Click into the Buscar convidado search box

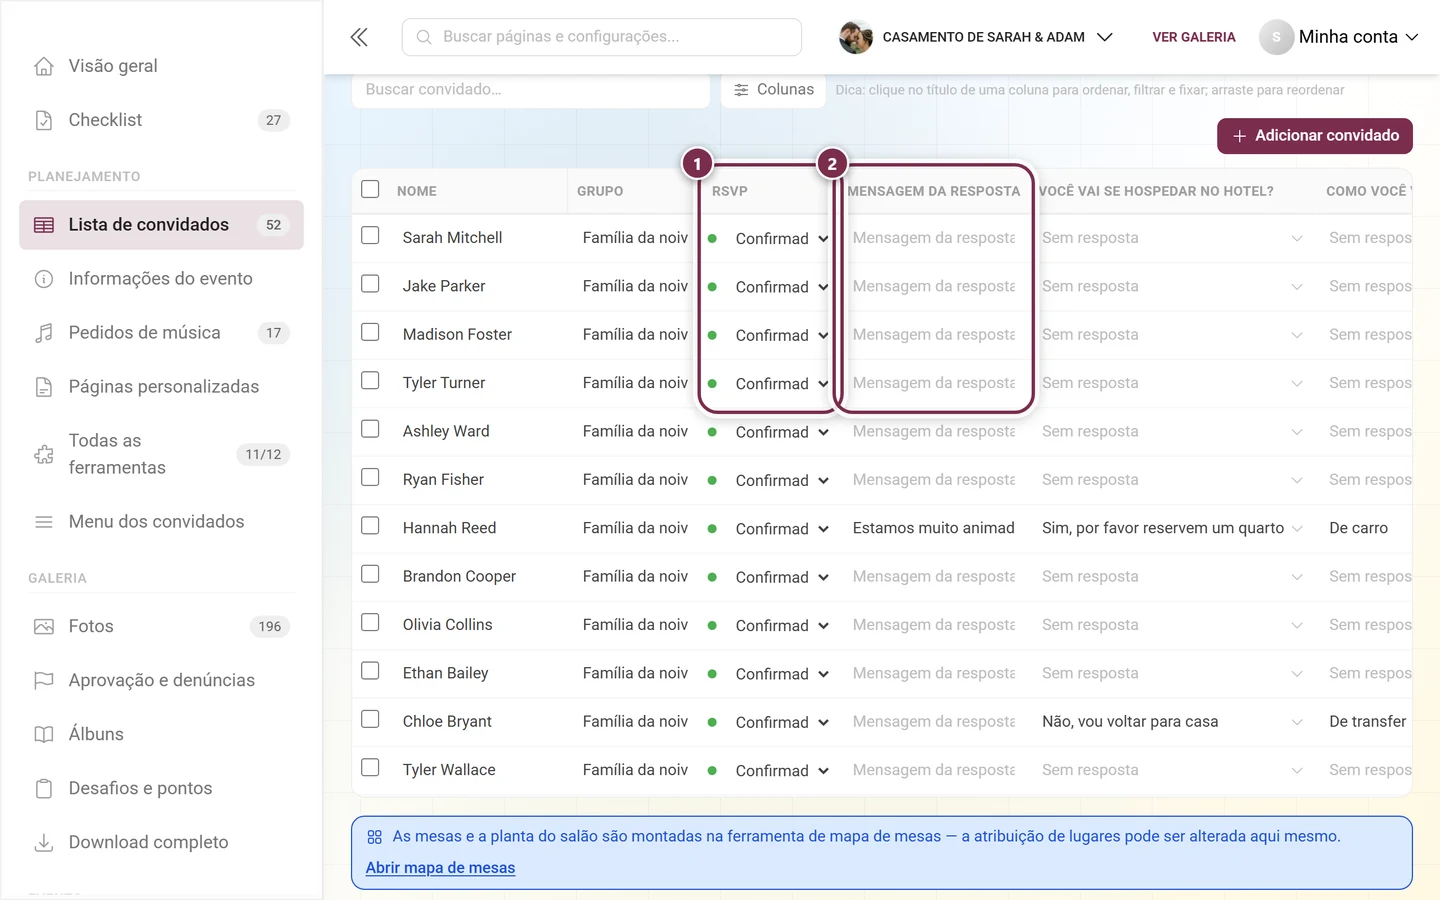531,90
